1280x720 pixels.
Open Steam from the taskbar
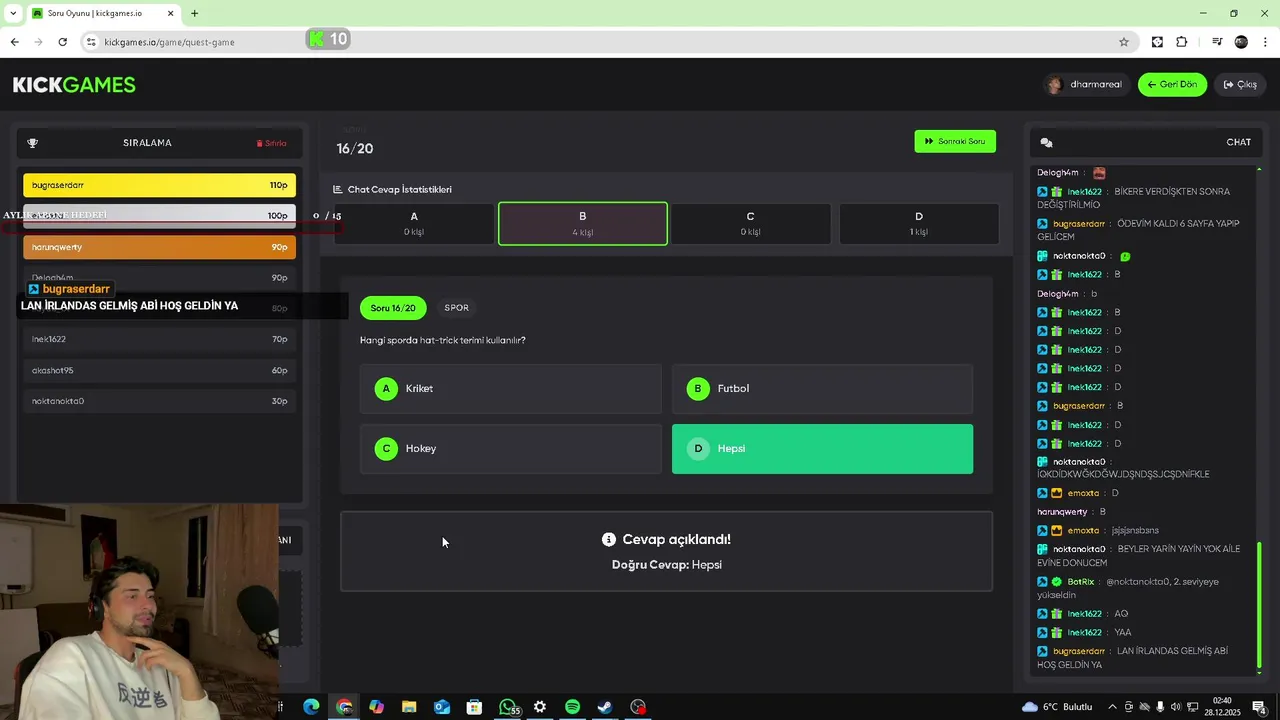pyautogui.click(x=605, y=707)
